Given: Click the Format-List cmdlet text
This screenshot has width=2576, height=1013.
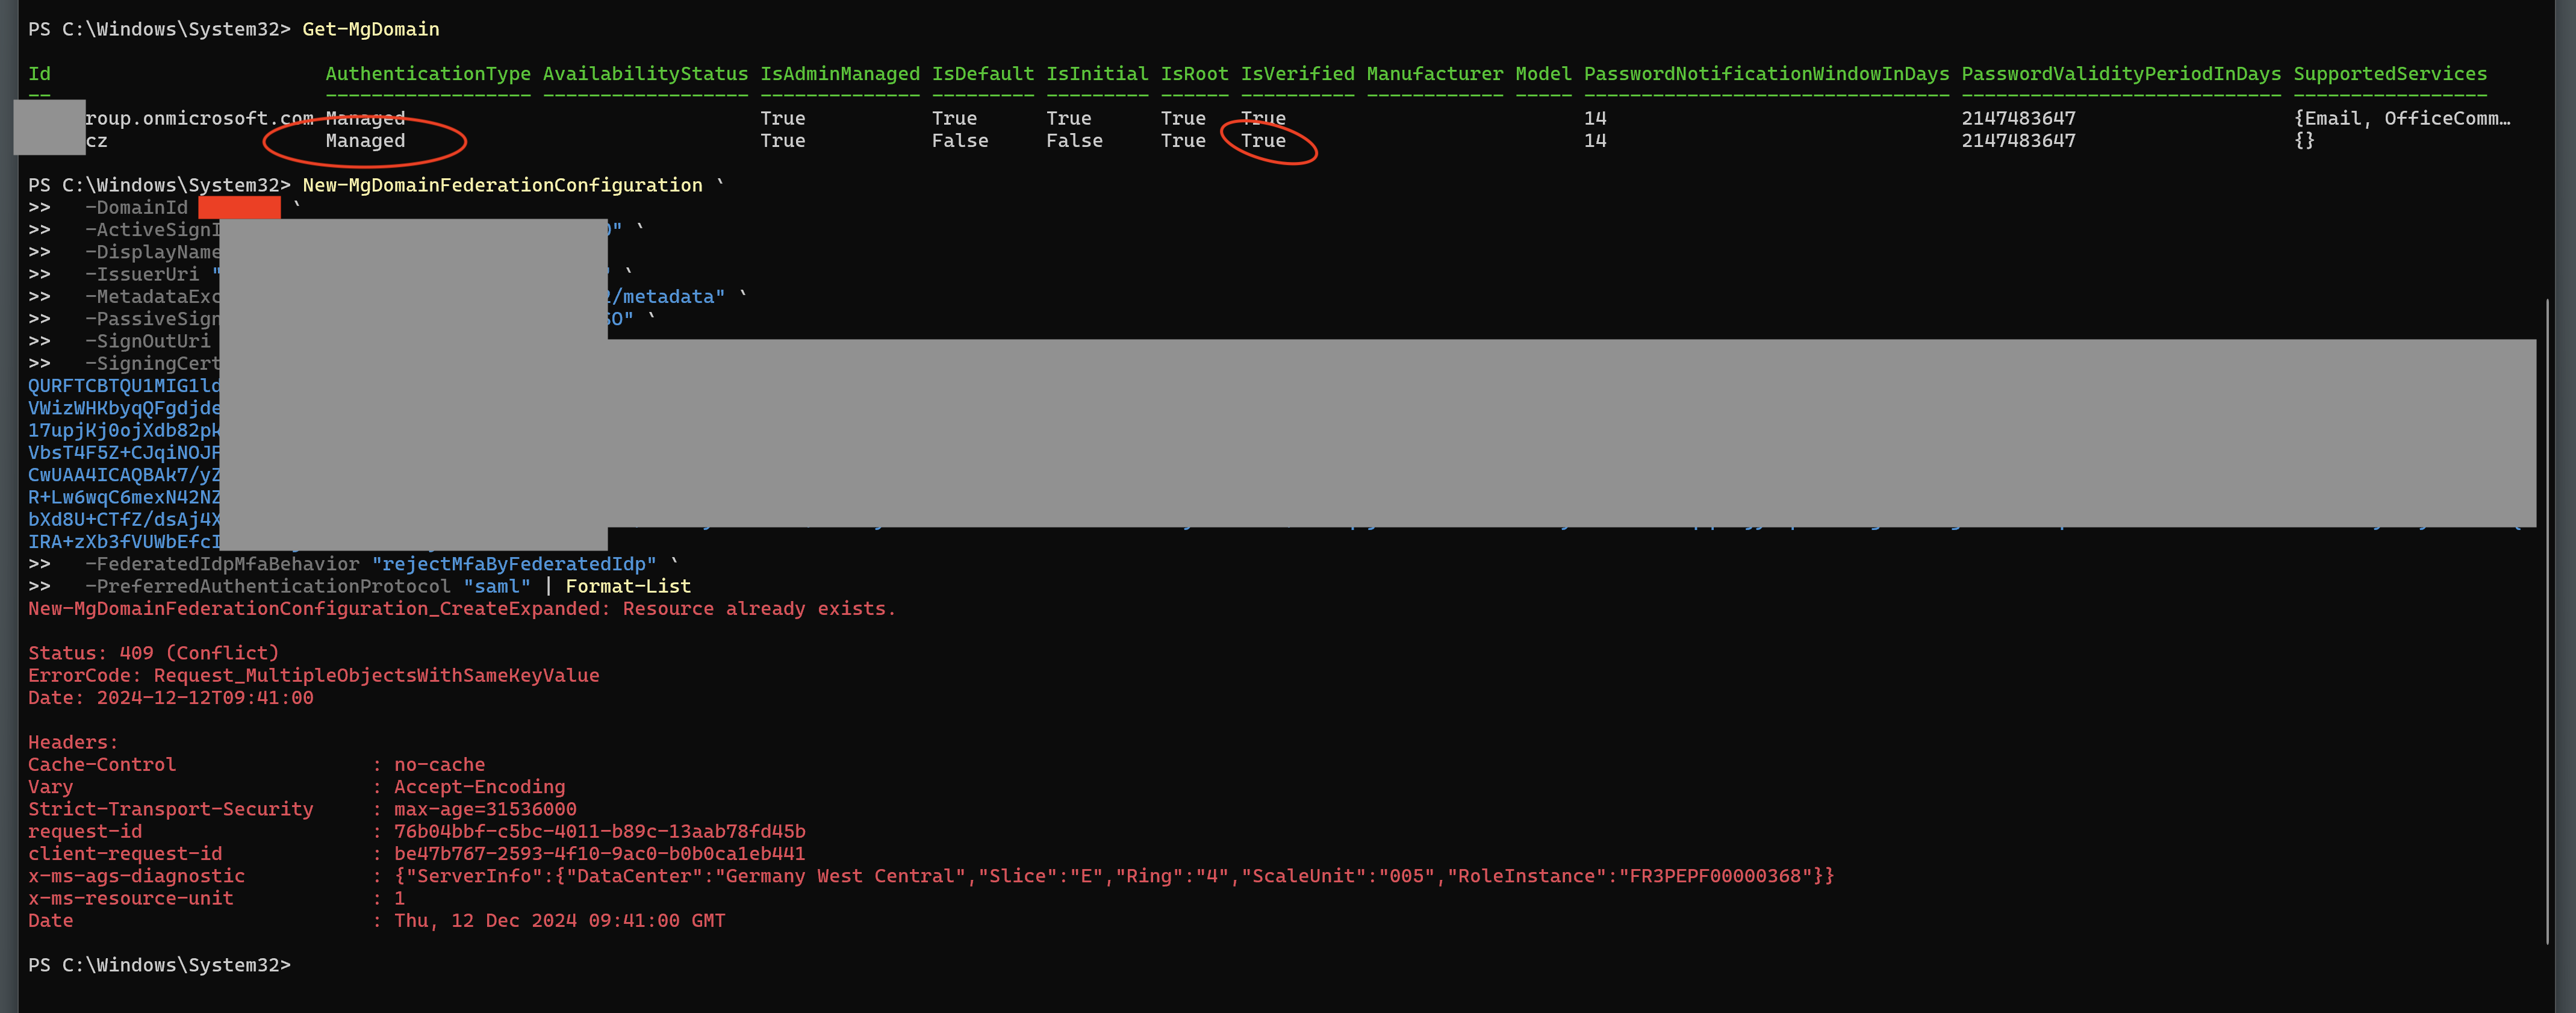Looking at the screenshot, I should pos(628,586).
